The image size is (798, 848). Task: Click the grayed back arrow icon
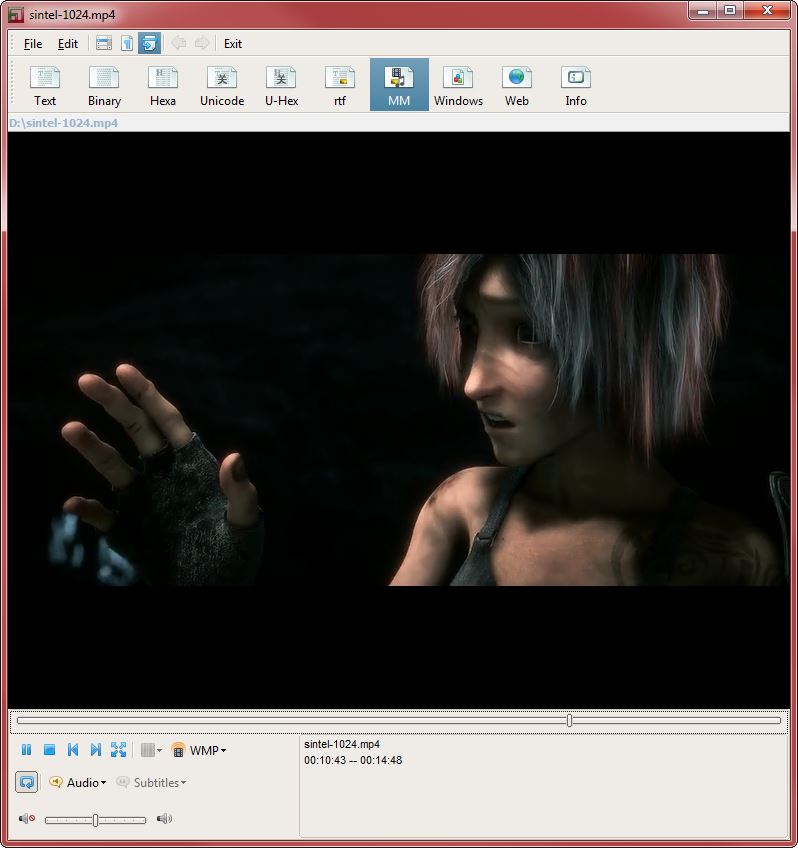[x=178, y=43]
